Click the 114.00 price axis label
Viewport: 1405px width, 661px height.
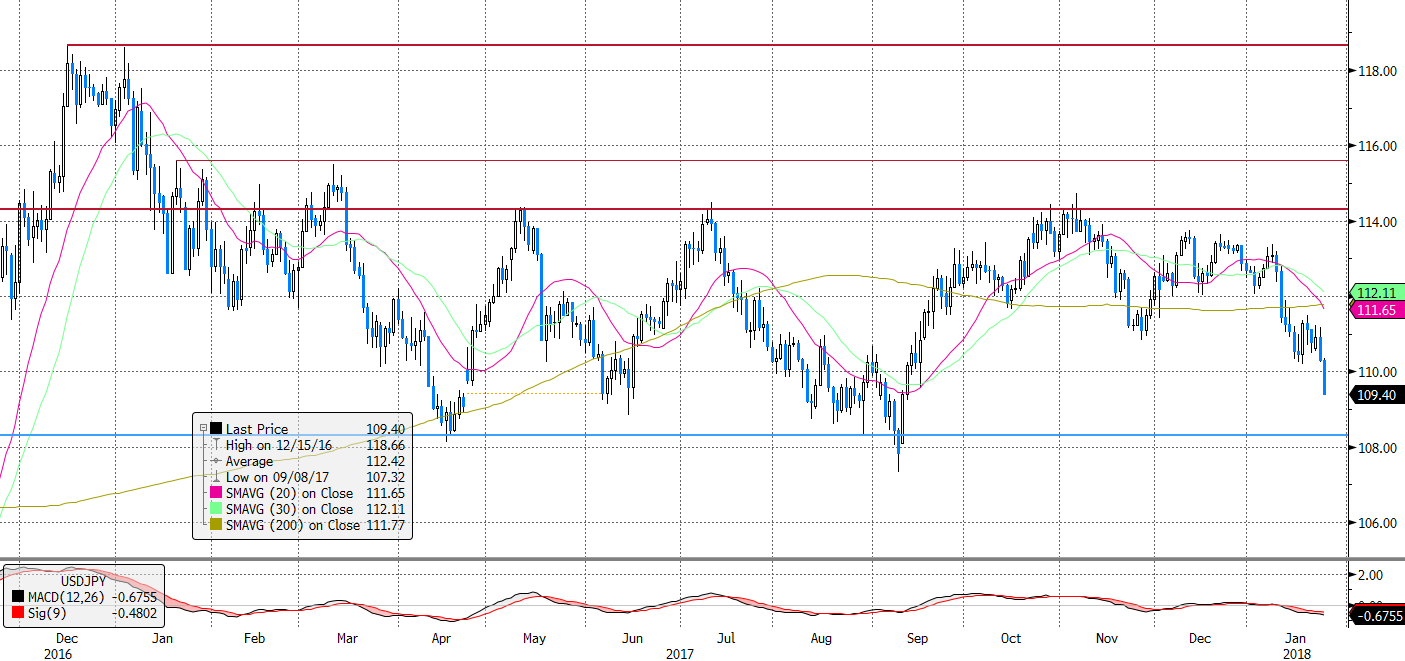tap(1377, 222)
